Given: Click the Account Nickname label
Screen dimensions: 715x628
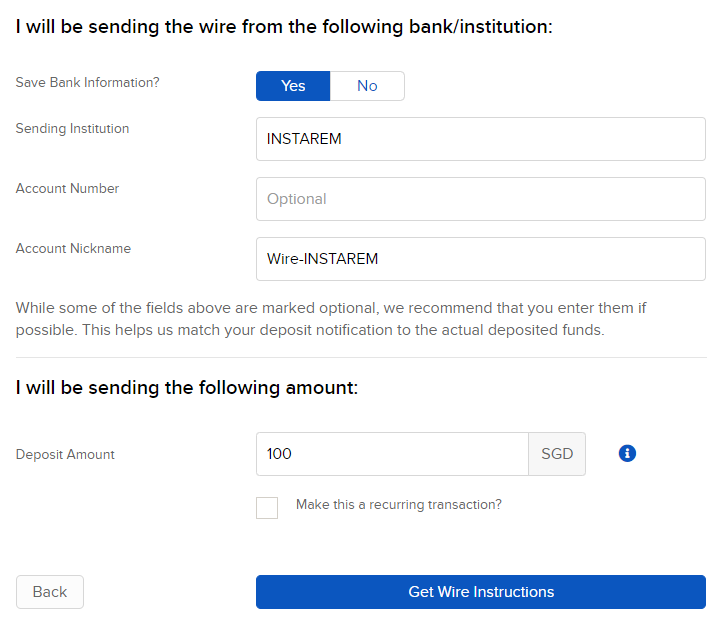Looking at the screenshot, I should point(73,248).
